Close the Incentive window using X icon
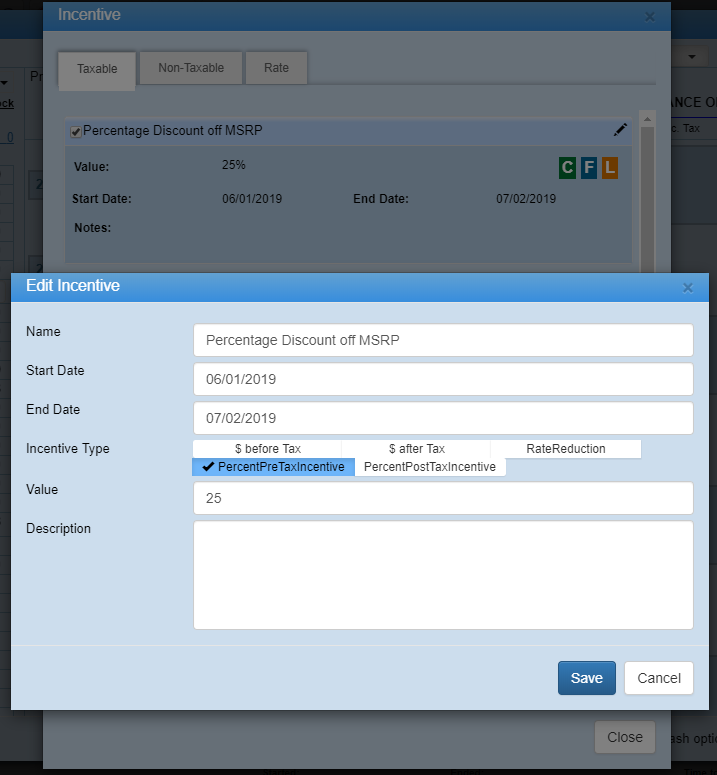Viewport: 717px width, 775px height. click(650, 17)
